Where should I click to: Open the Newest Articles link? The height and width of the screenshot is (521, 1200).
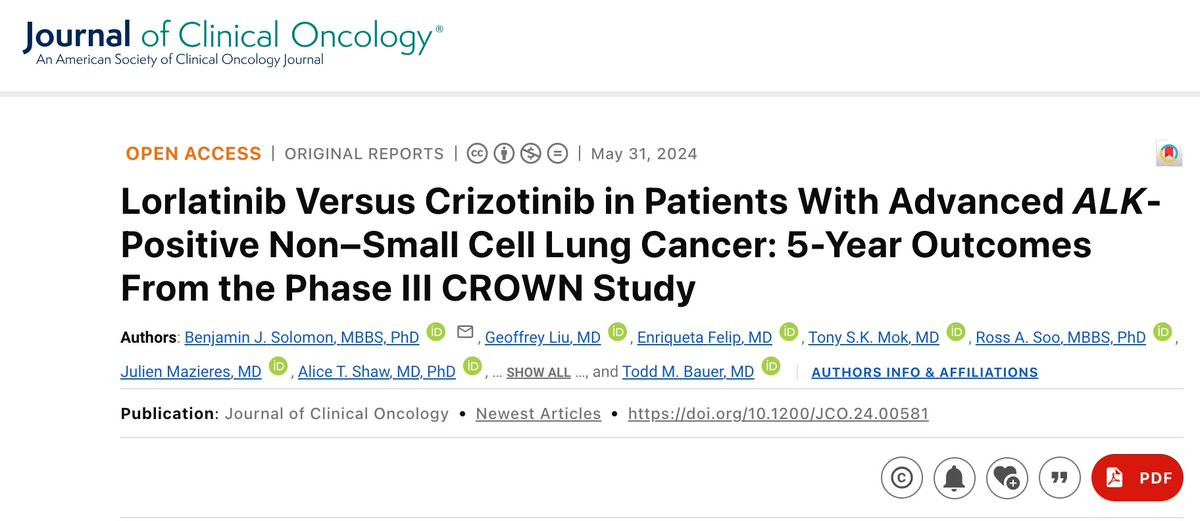tap(538, 413)
